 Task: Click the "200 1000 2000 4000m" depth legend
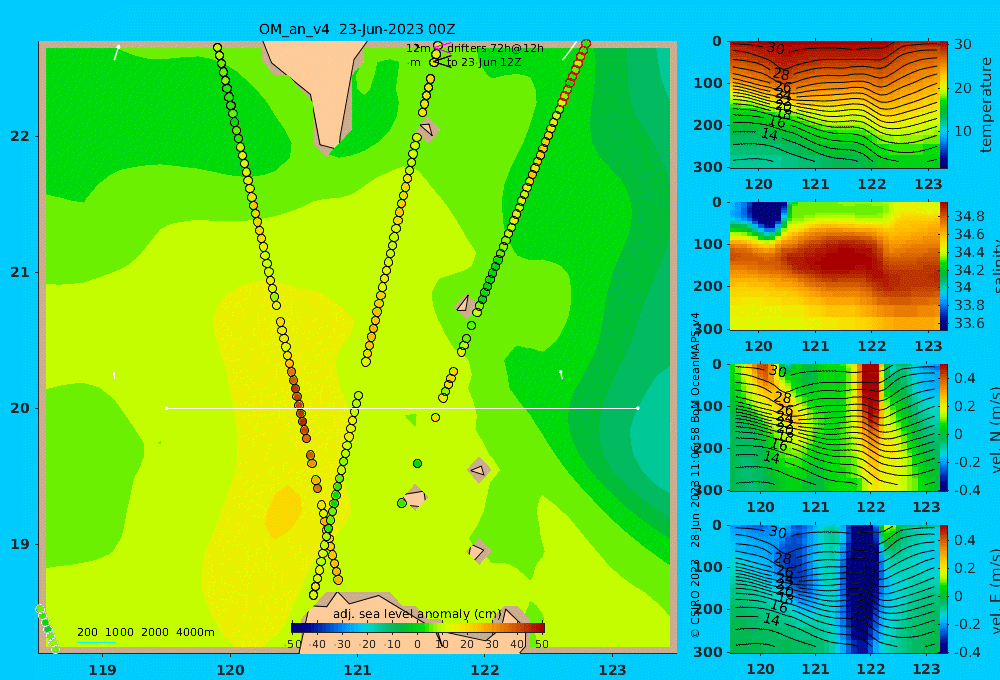pyautogui.click(x=145, y=632)
